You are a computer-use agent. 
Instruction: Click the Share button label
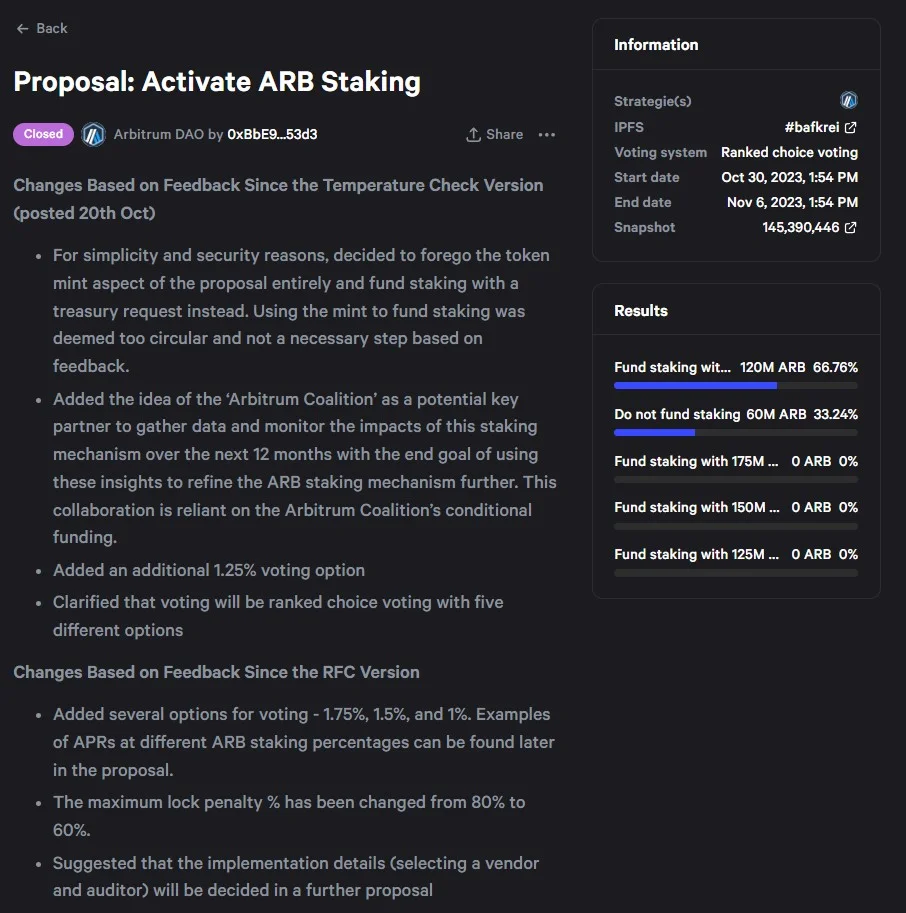click(504, 134)
